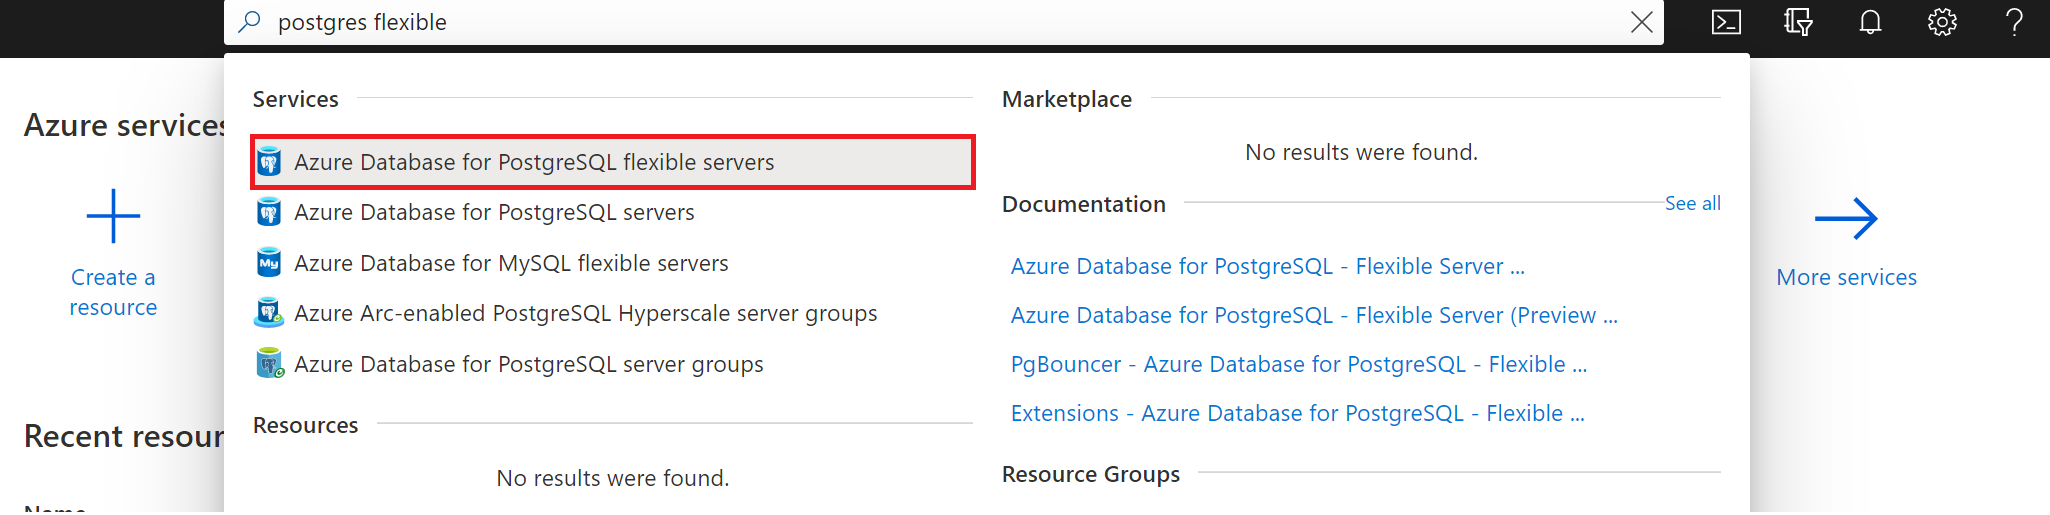Open Cloud Shell from the top bar

1726,22
